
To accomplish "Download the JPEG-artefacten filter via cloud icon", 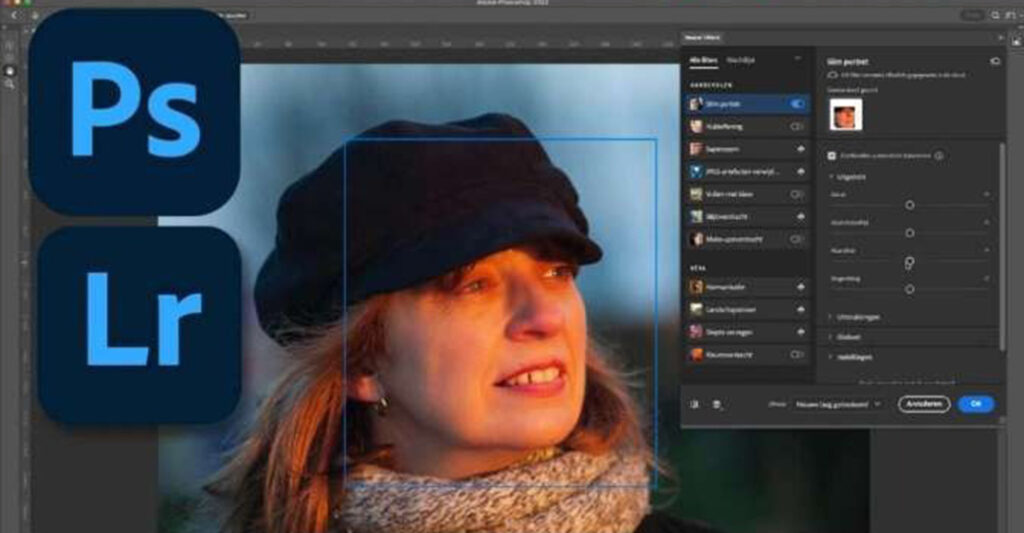I will click(800, 172).
